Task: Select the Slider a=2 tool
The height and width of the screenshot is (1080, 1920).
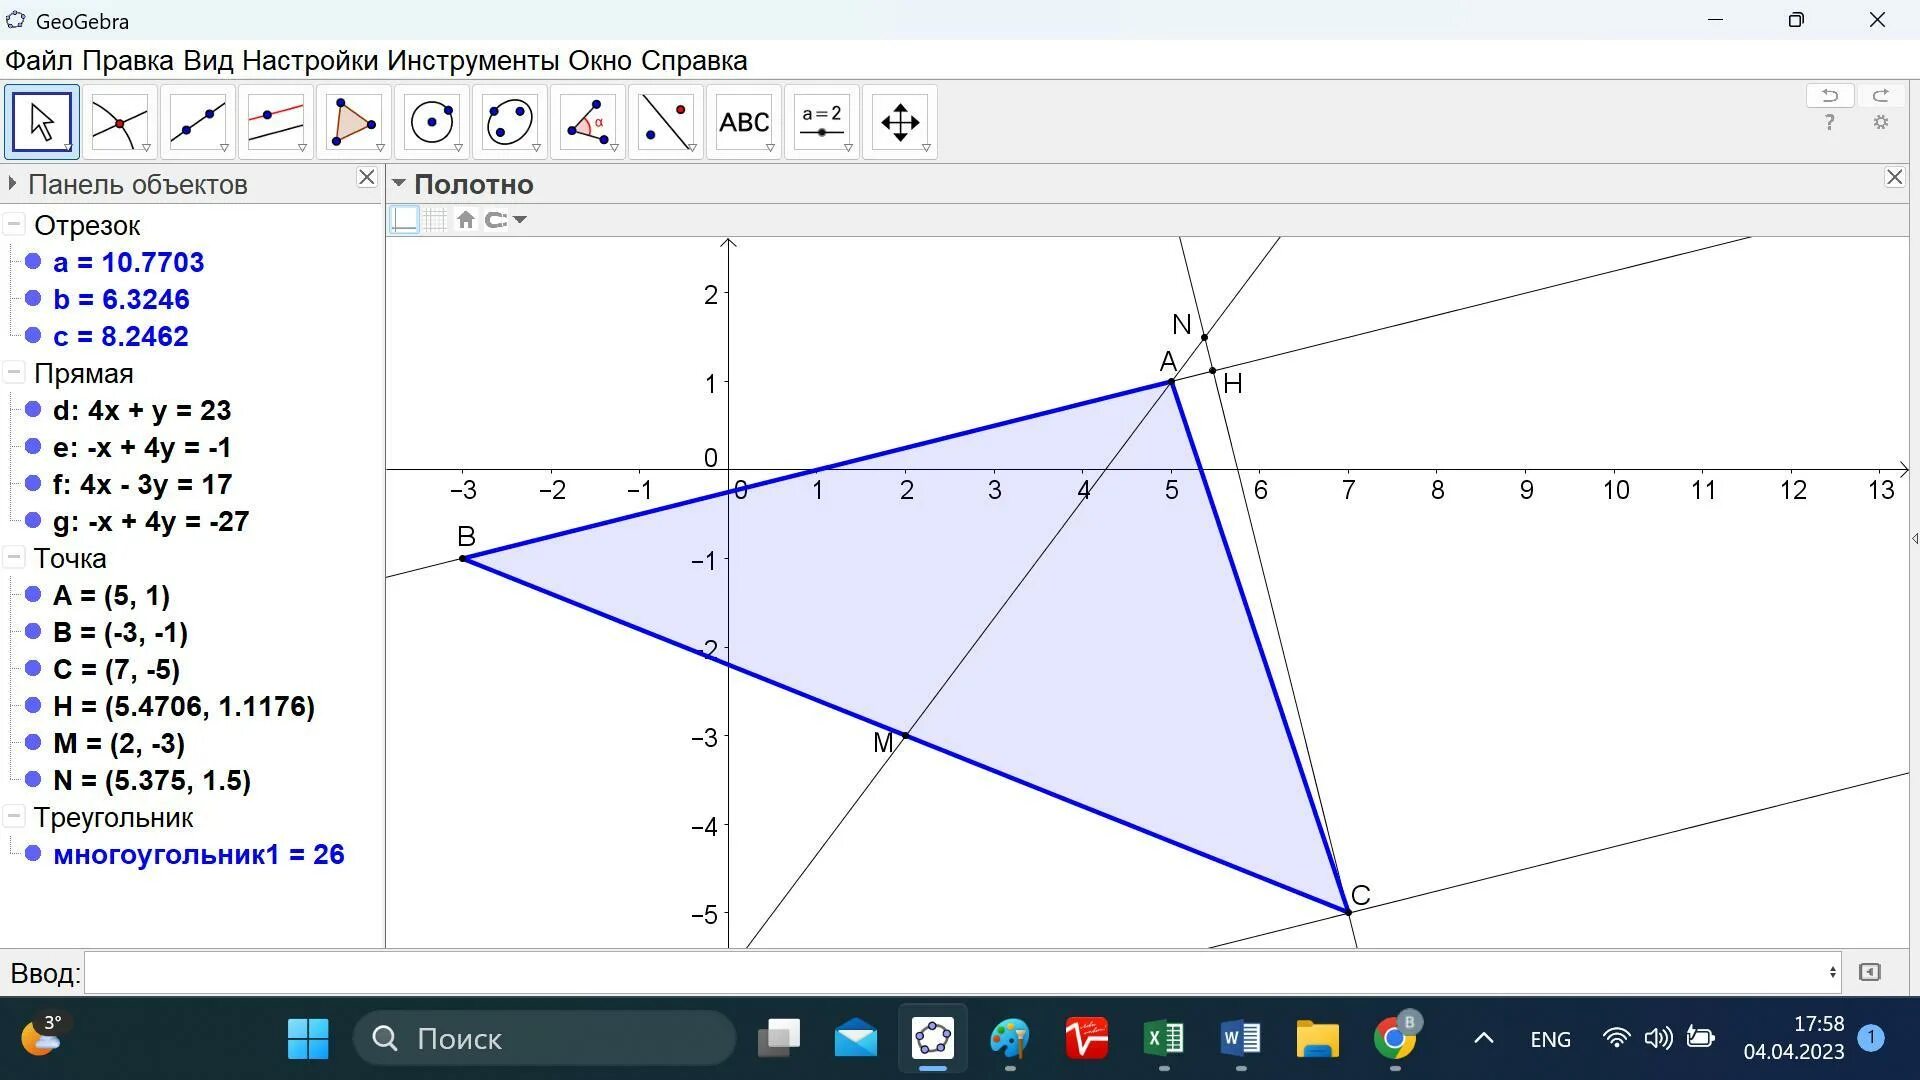Action: pyautogui.click(x=821, y=122)
